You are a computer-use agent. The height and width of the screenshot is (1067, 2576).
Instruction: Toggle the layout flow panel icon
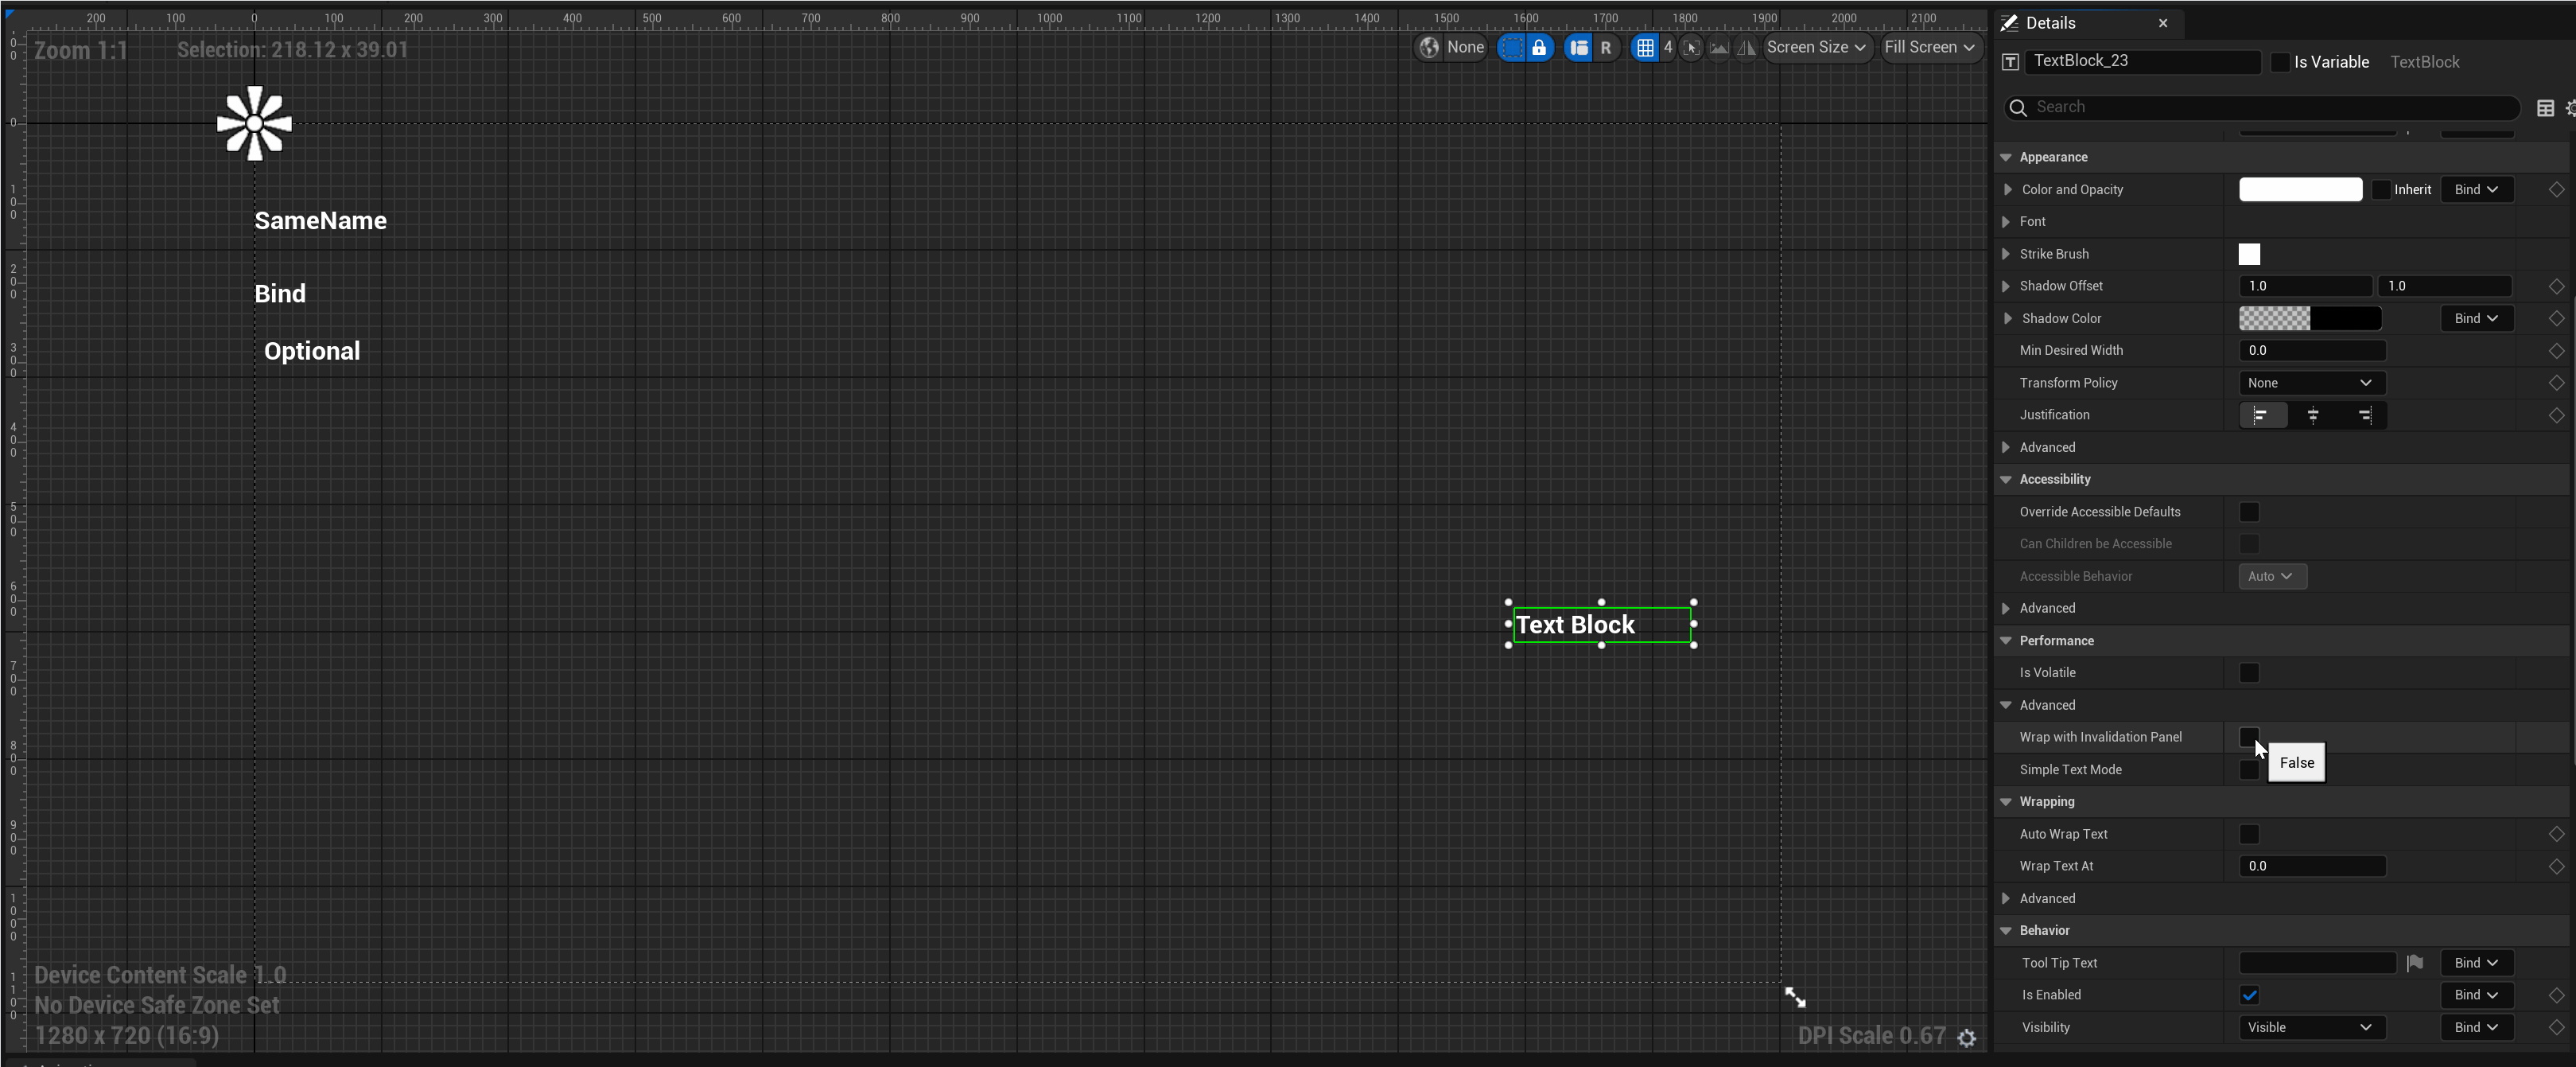pyautogui.click(x=1578, y=47)
